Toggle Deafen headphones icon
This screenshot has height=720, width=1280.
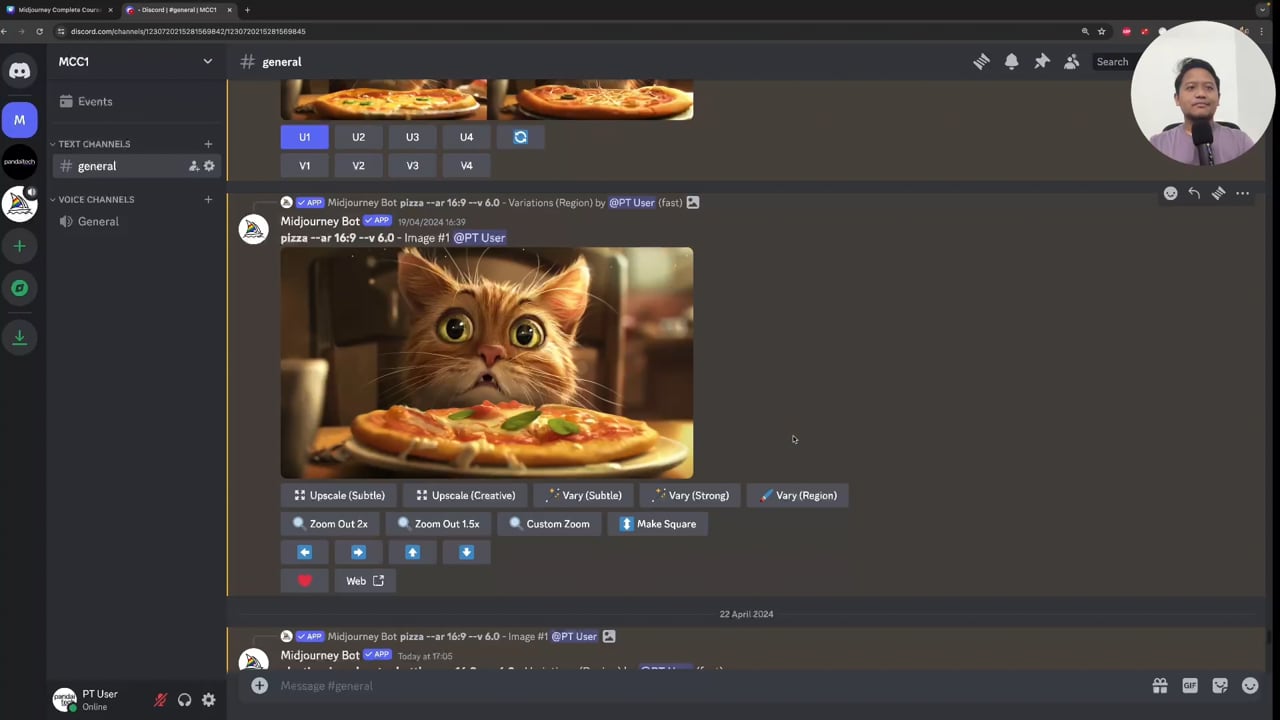point(184,700)
